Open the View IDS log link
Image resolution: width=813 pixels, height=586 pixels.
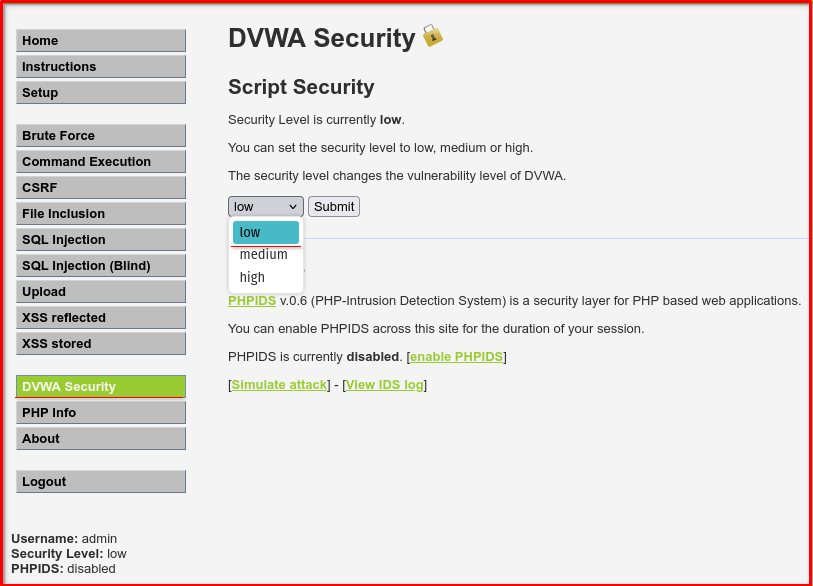(x=385, y=385)
